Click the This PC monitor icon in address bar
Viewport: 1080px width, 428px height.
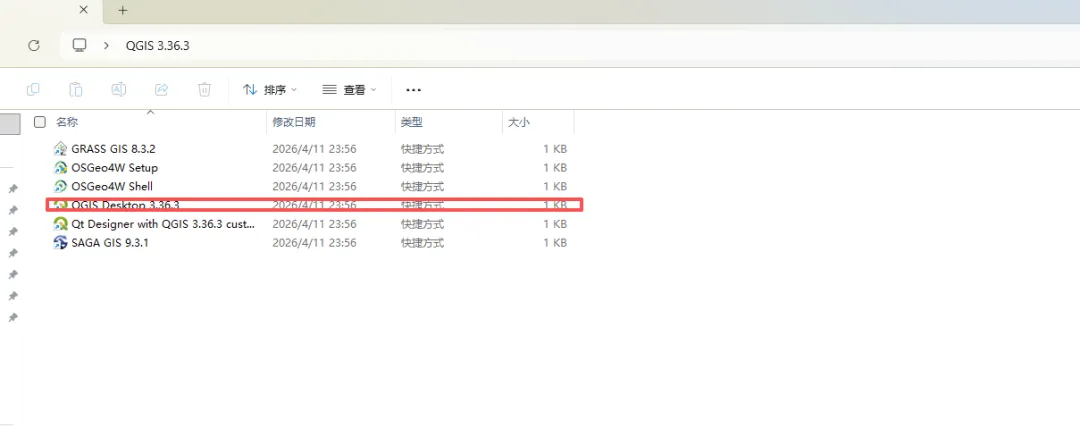(x=80, y=45)
